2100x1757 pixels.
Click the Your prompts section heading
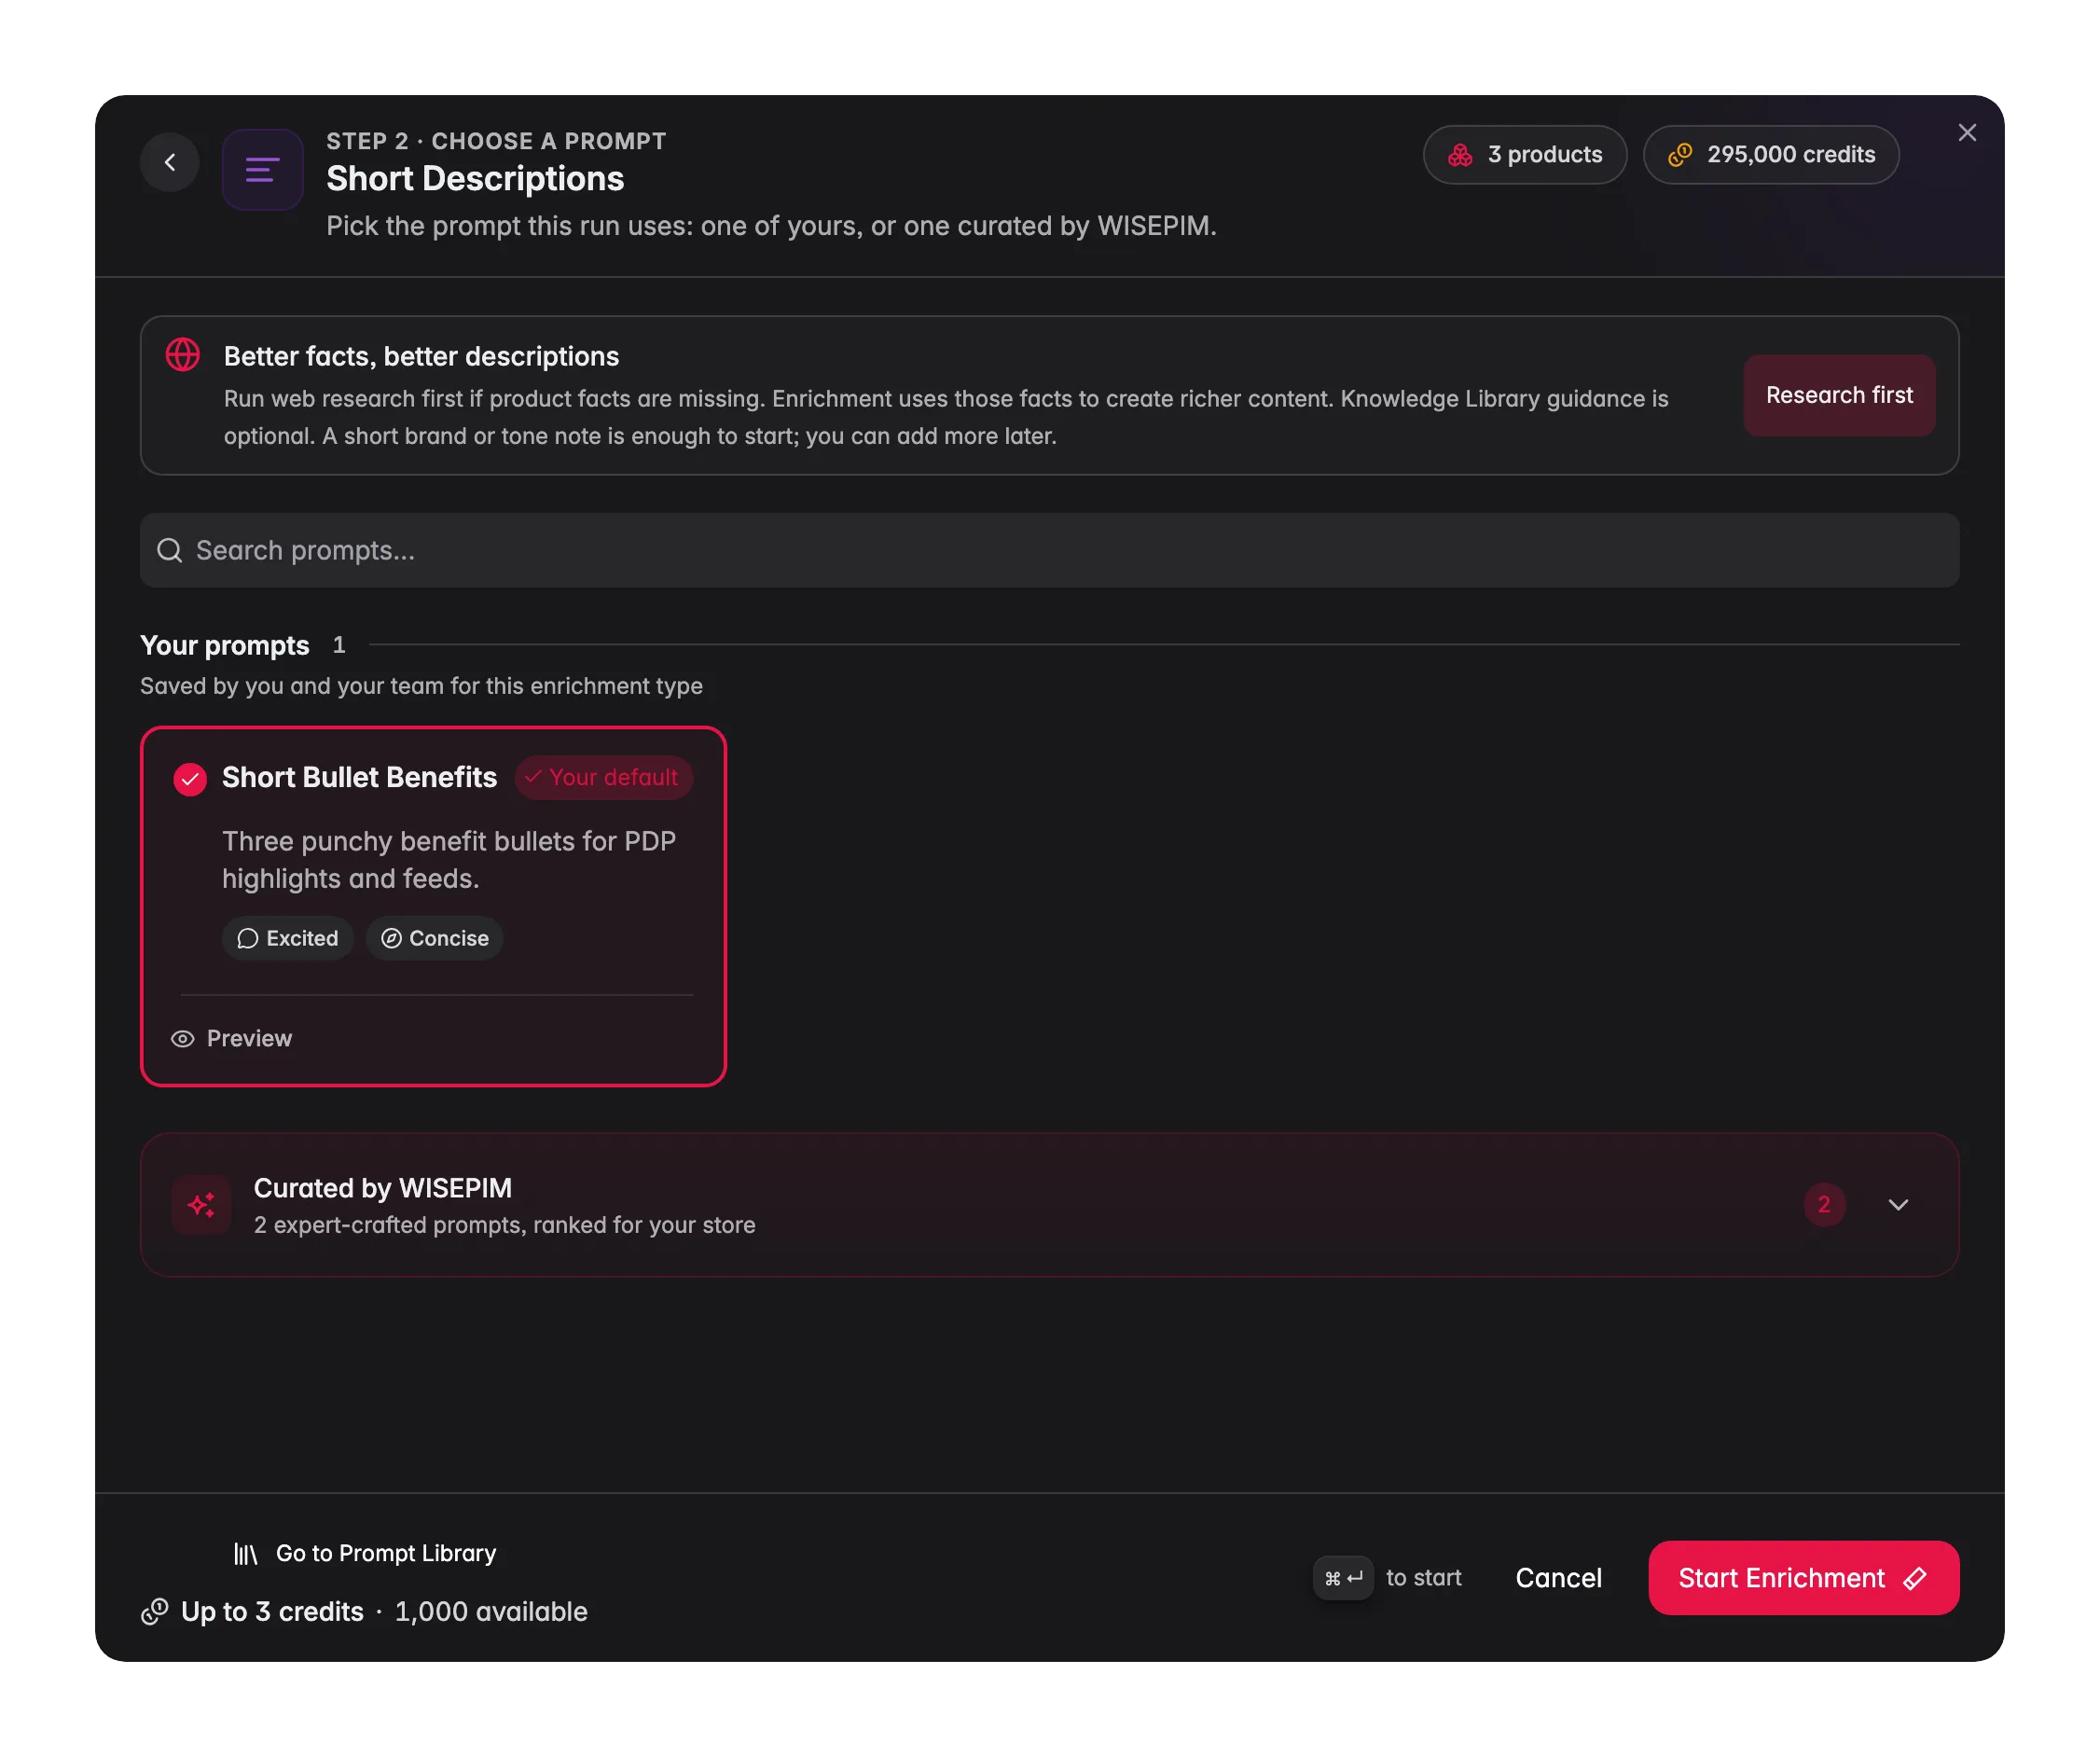(225, 645)
